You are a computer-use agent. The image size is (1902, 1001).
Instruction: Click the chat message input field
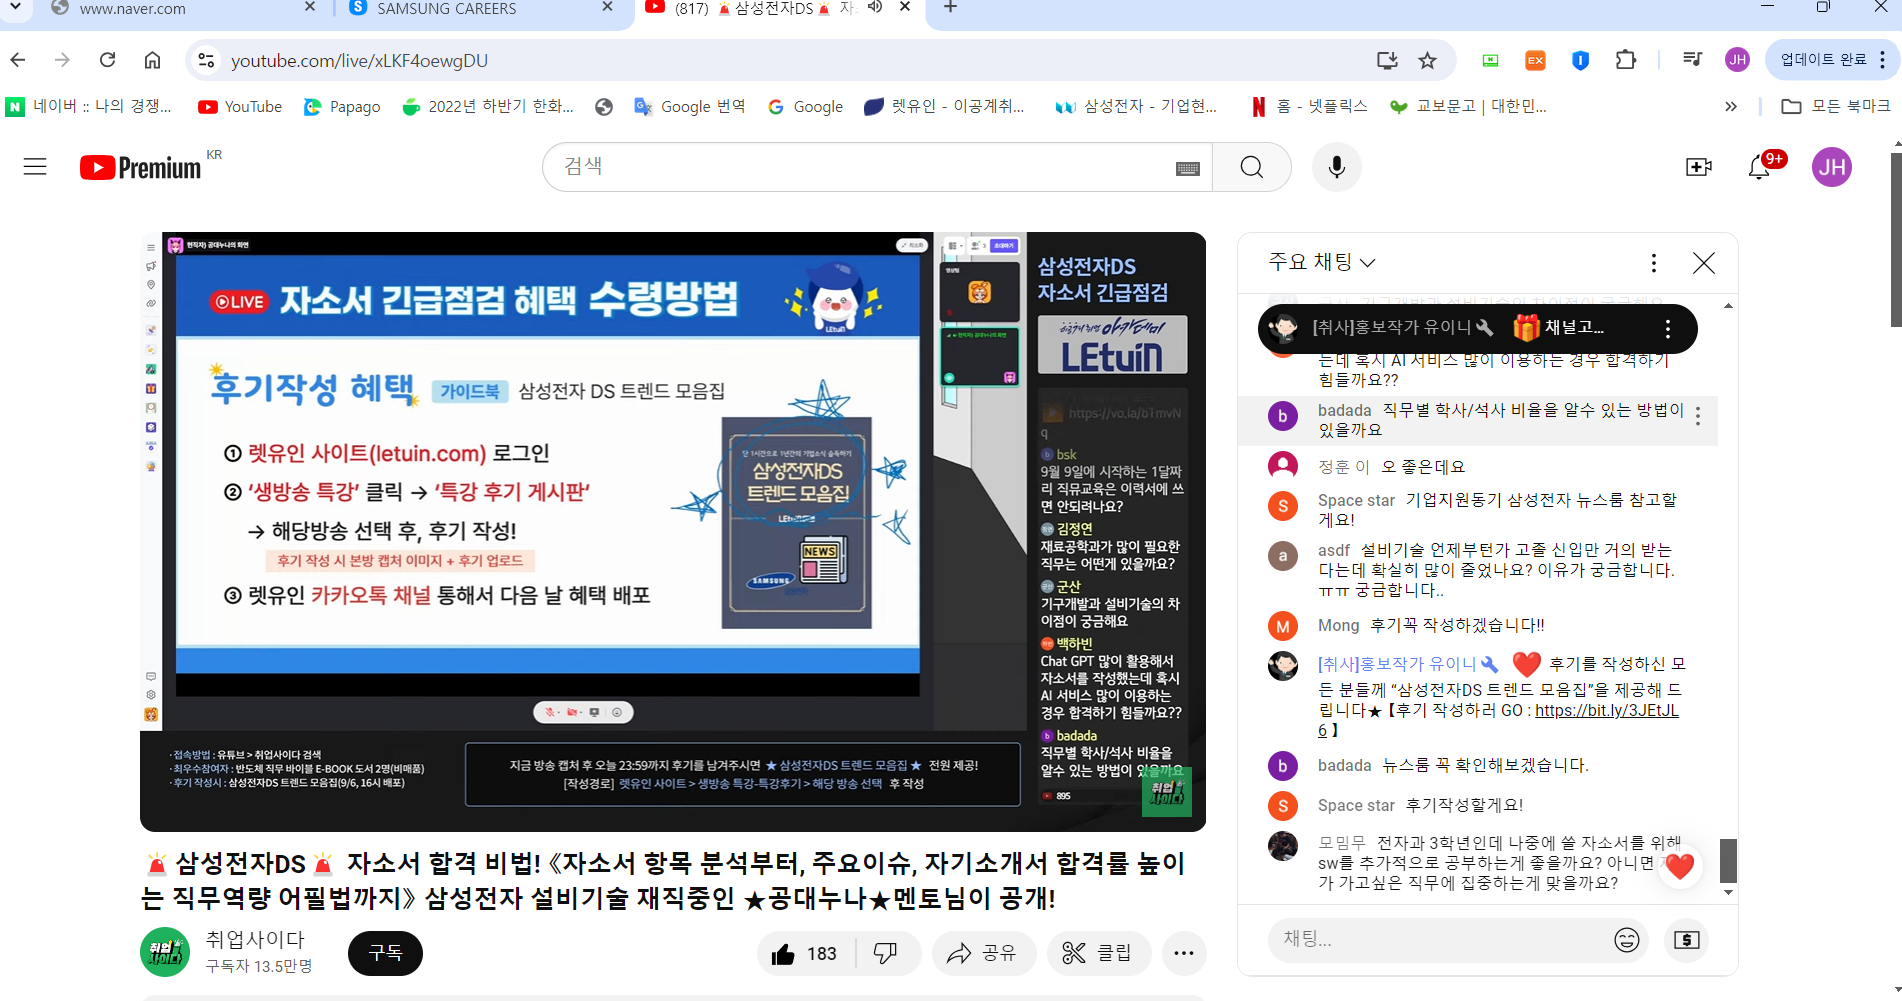[x=1435, y=939]
